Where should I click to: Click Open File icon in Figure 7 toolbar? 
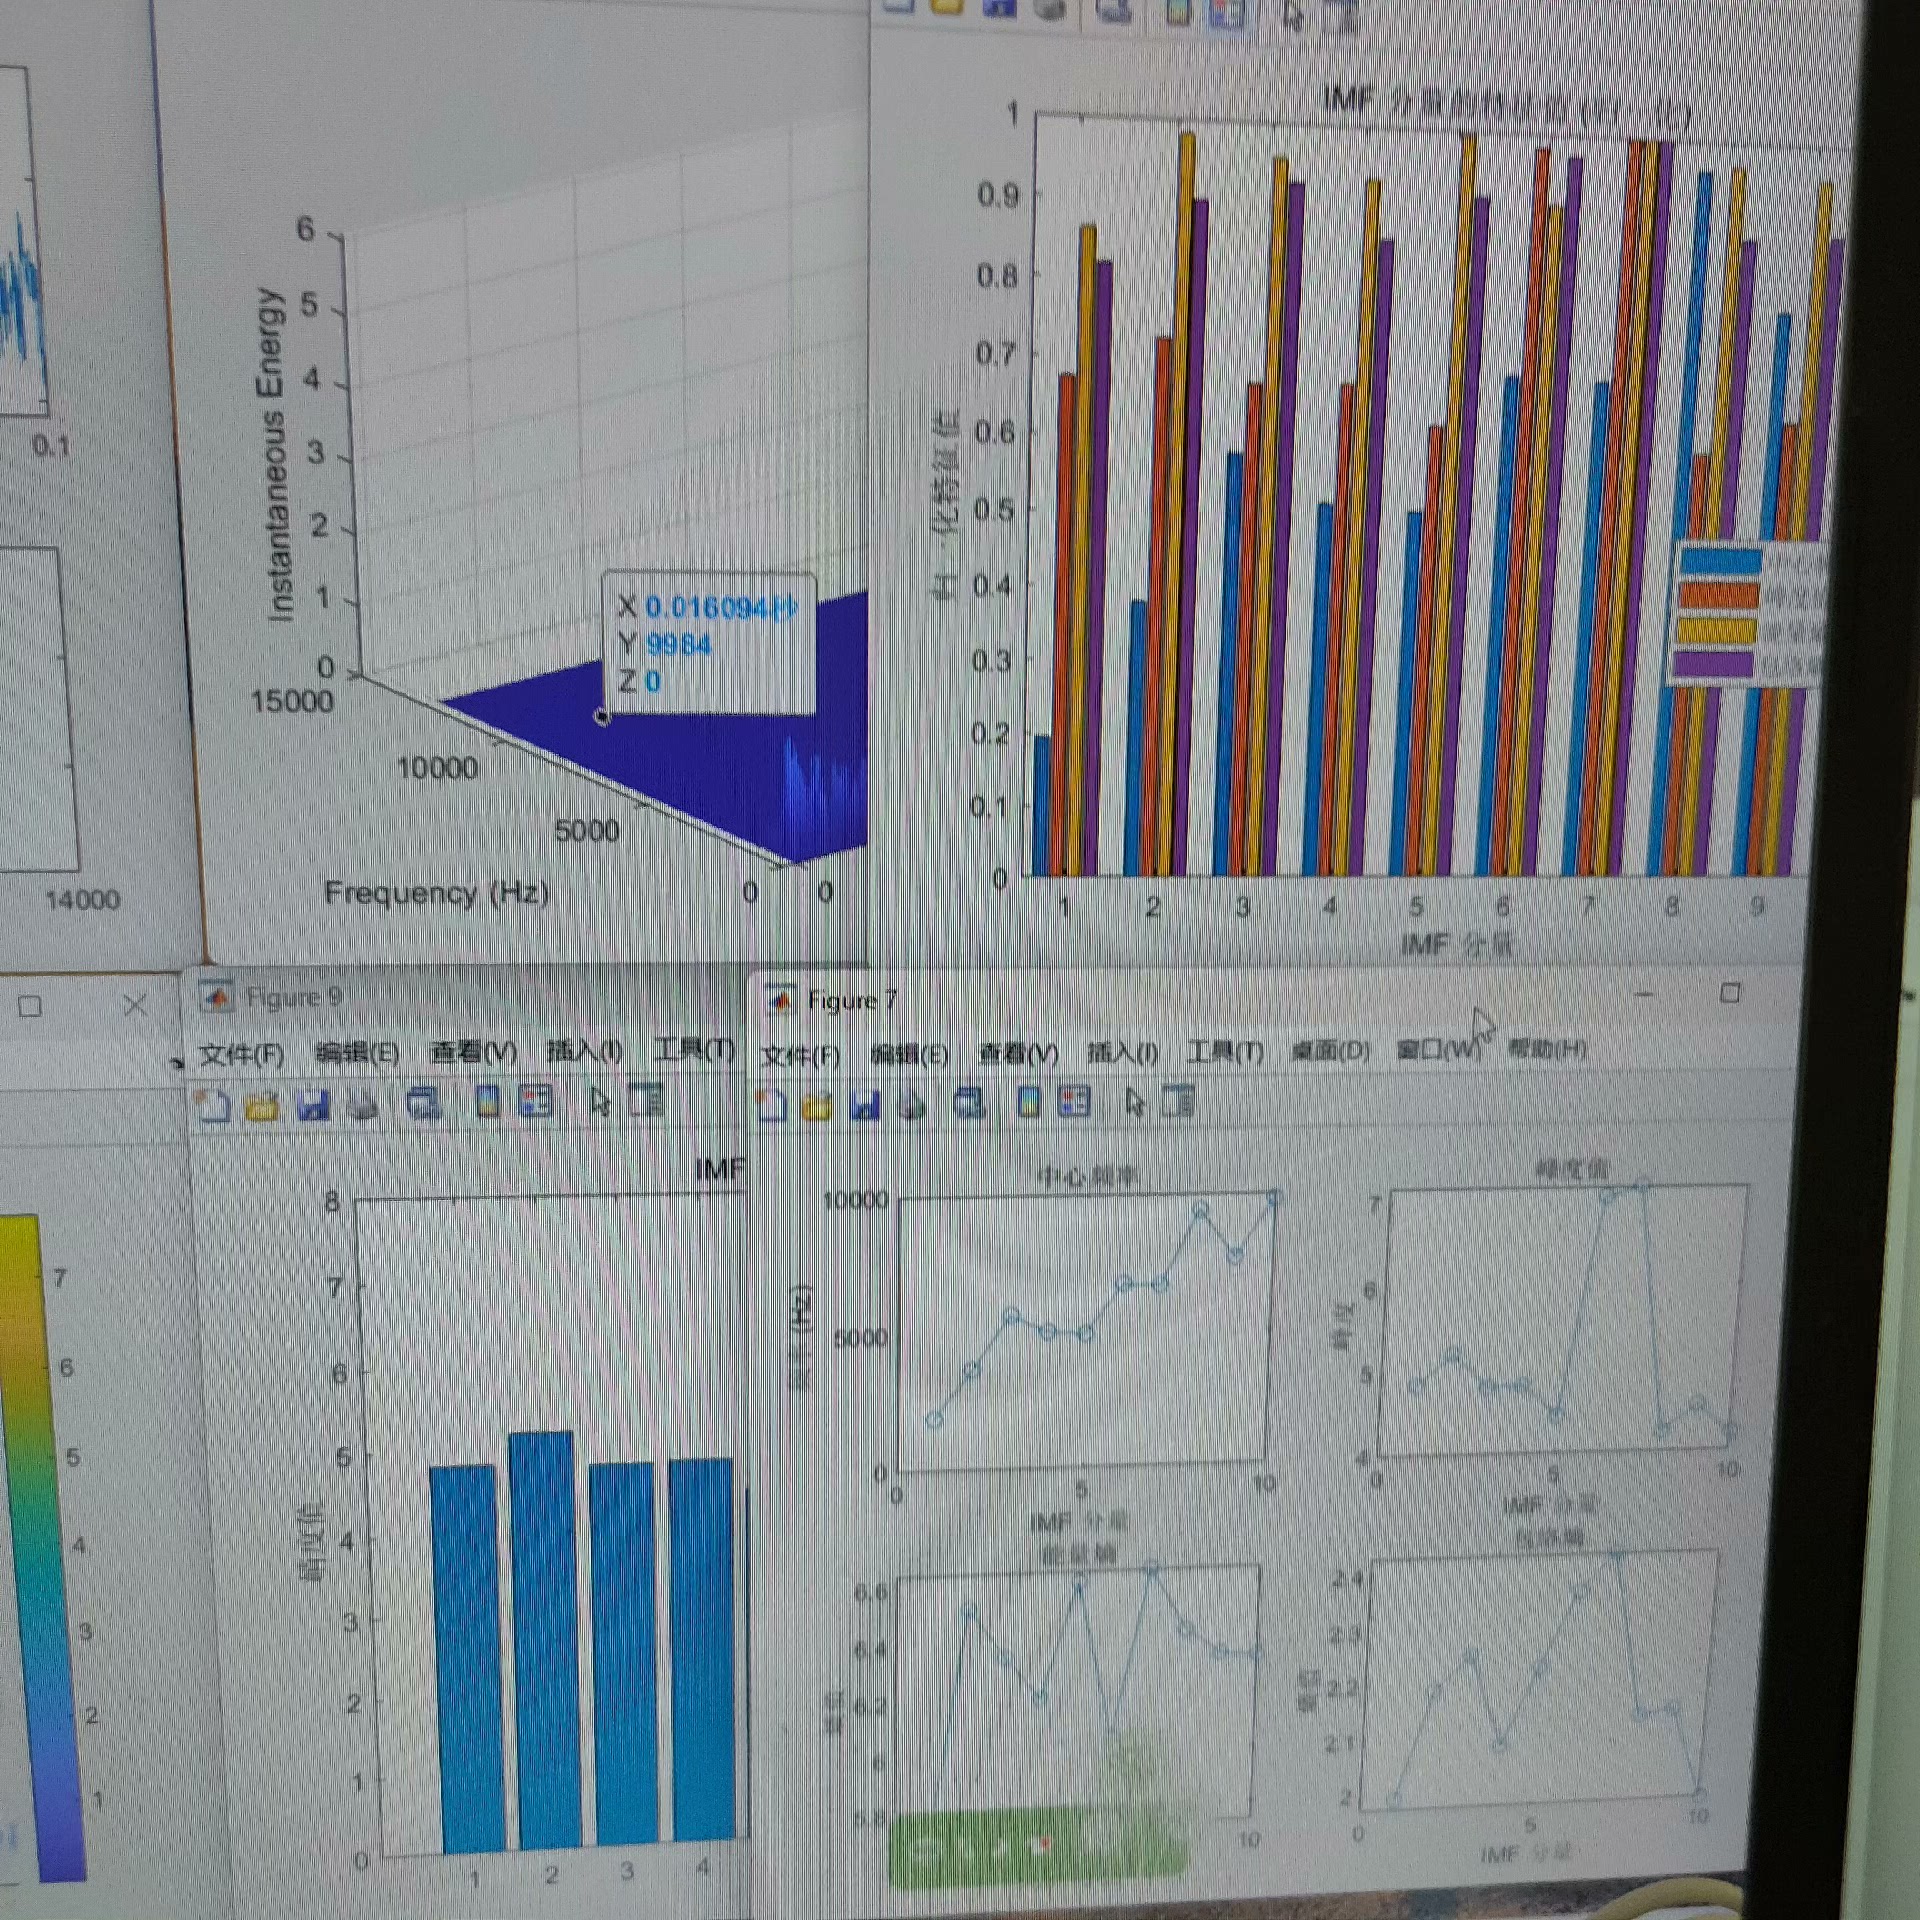pos(817,1106)
